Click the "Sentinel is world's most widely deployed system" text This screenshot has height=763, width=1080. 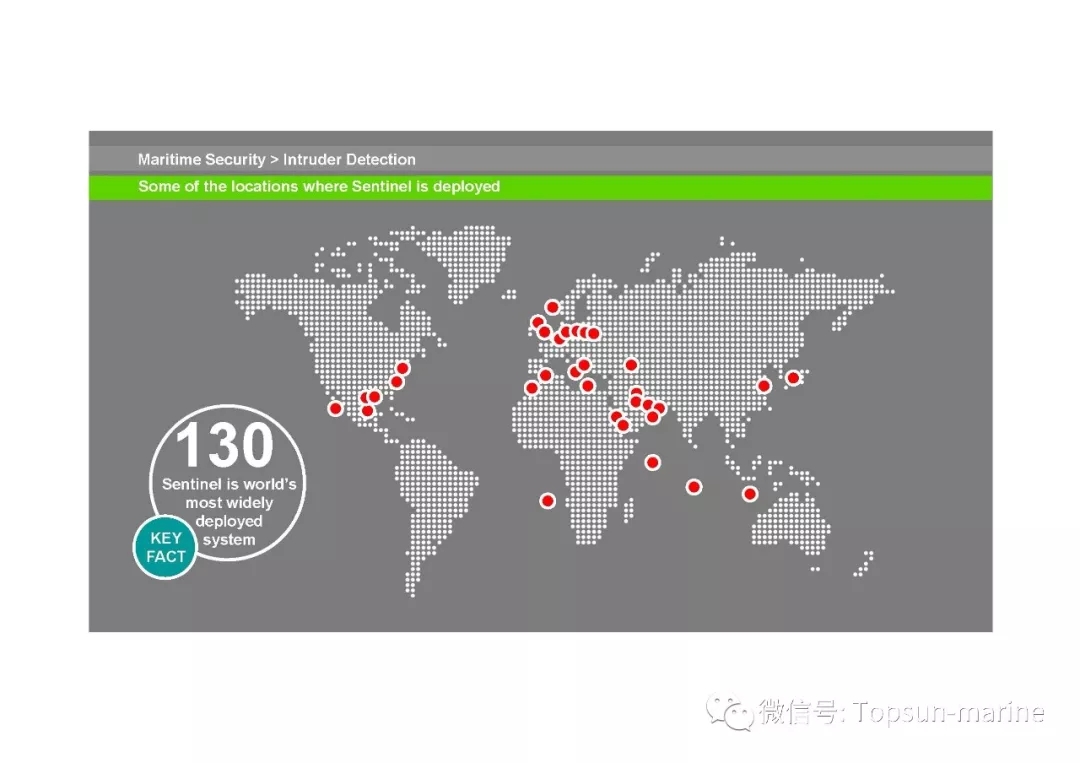pyautogui.click(x=229, y=512)
